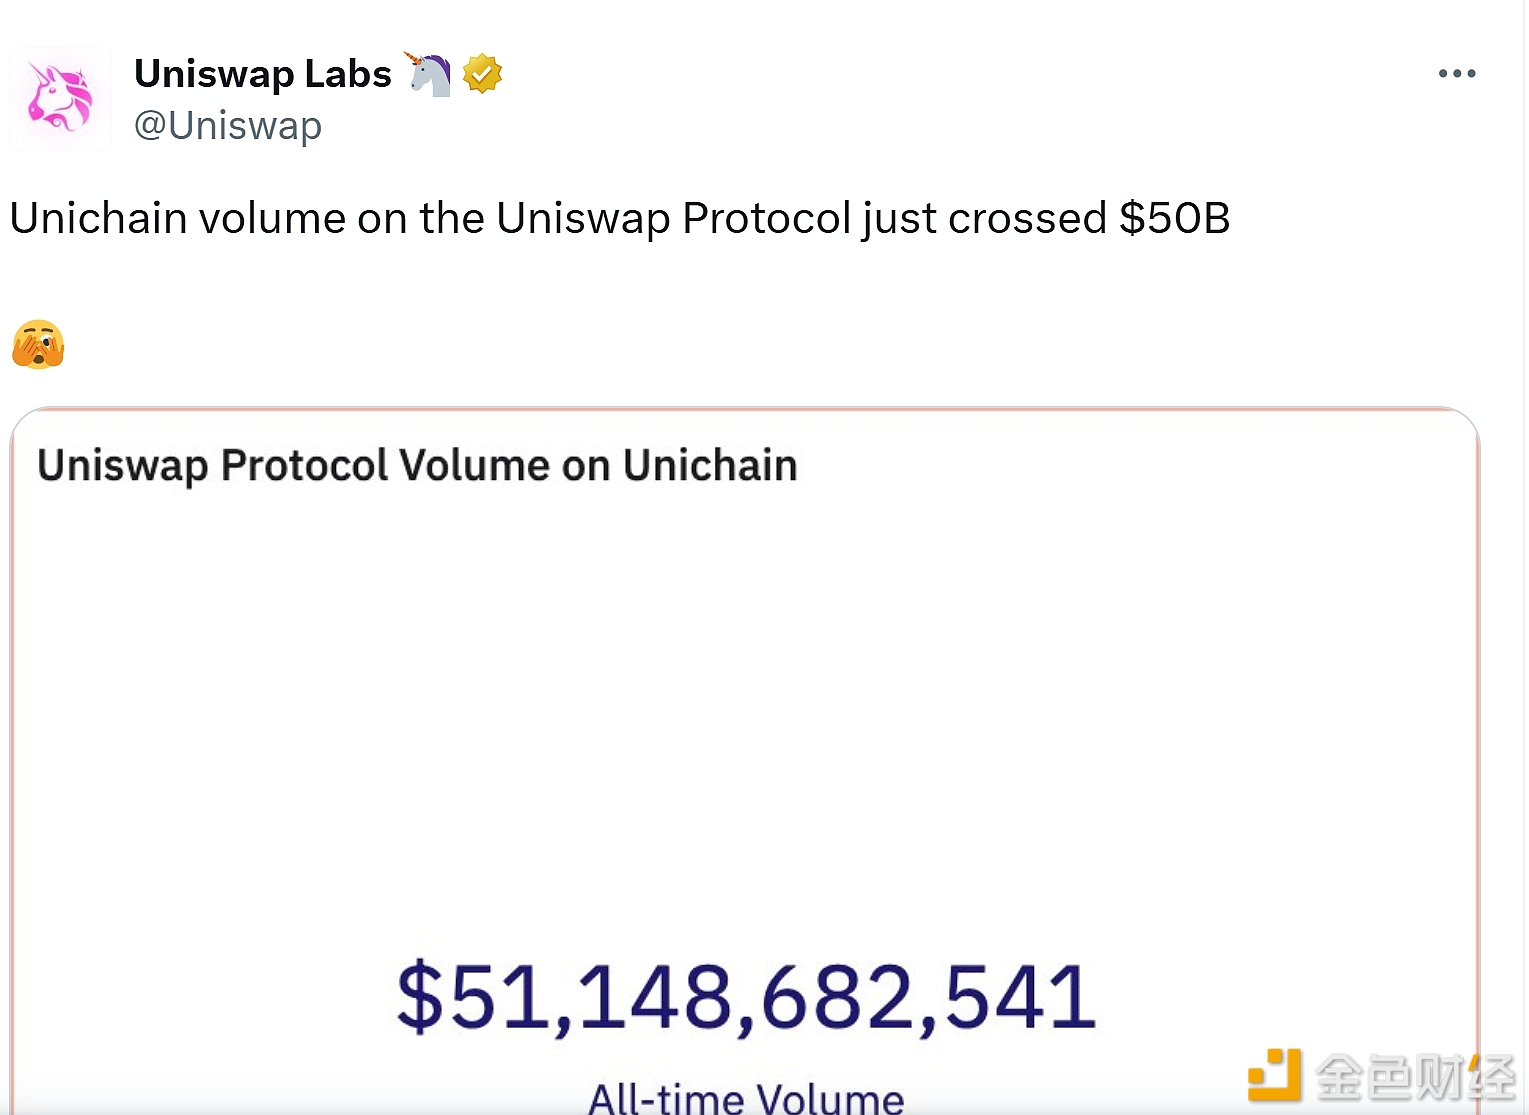
Task: Click the word Unichain in the chart title
Action: coord(710,466)
